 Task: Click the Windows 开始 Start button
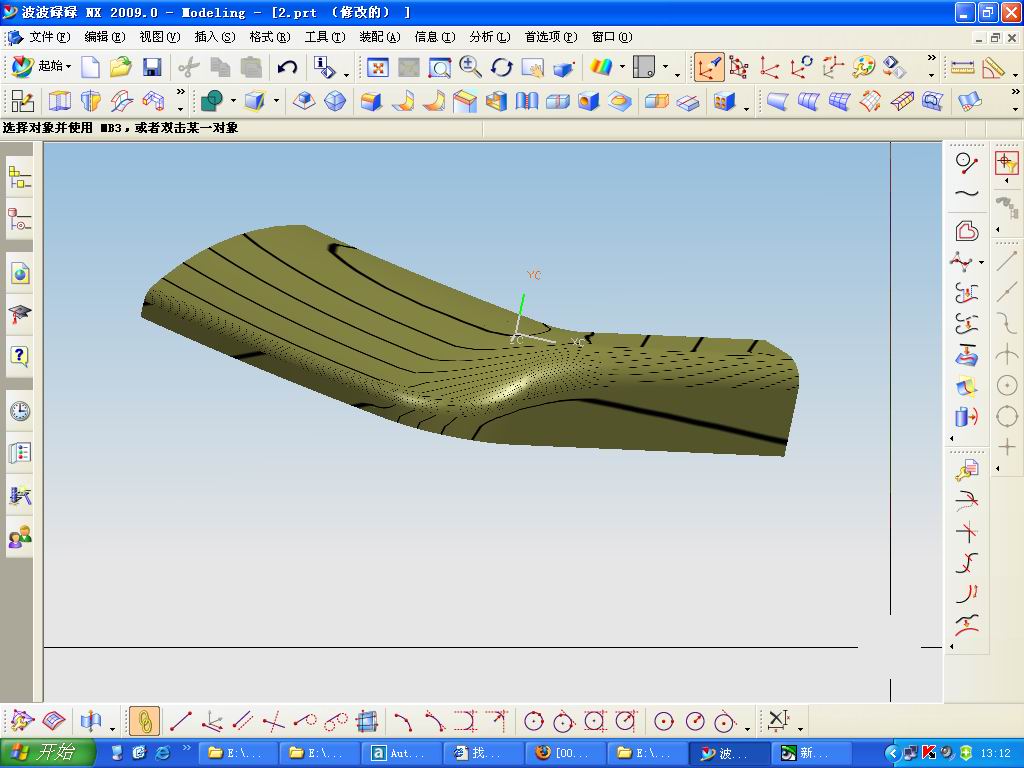[x=48, y=753]
